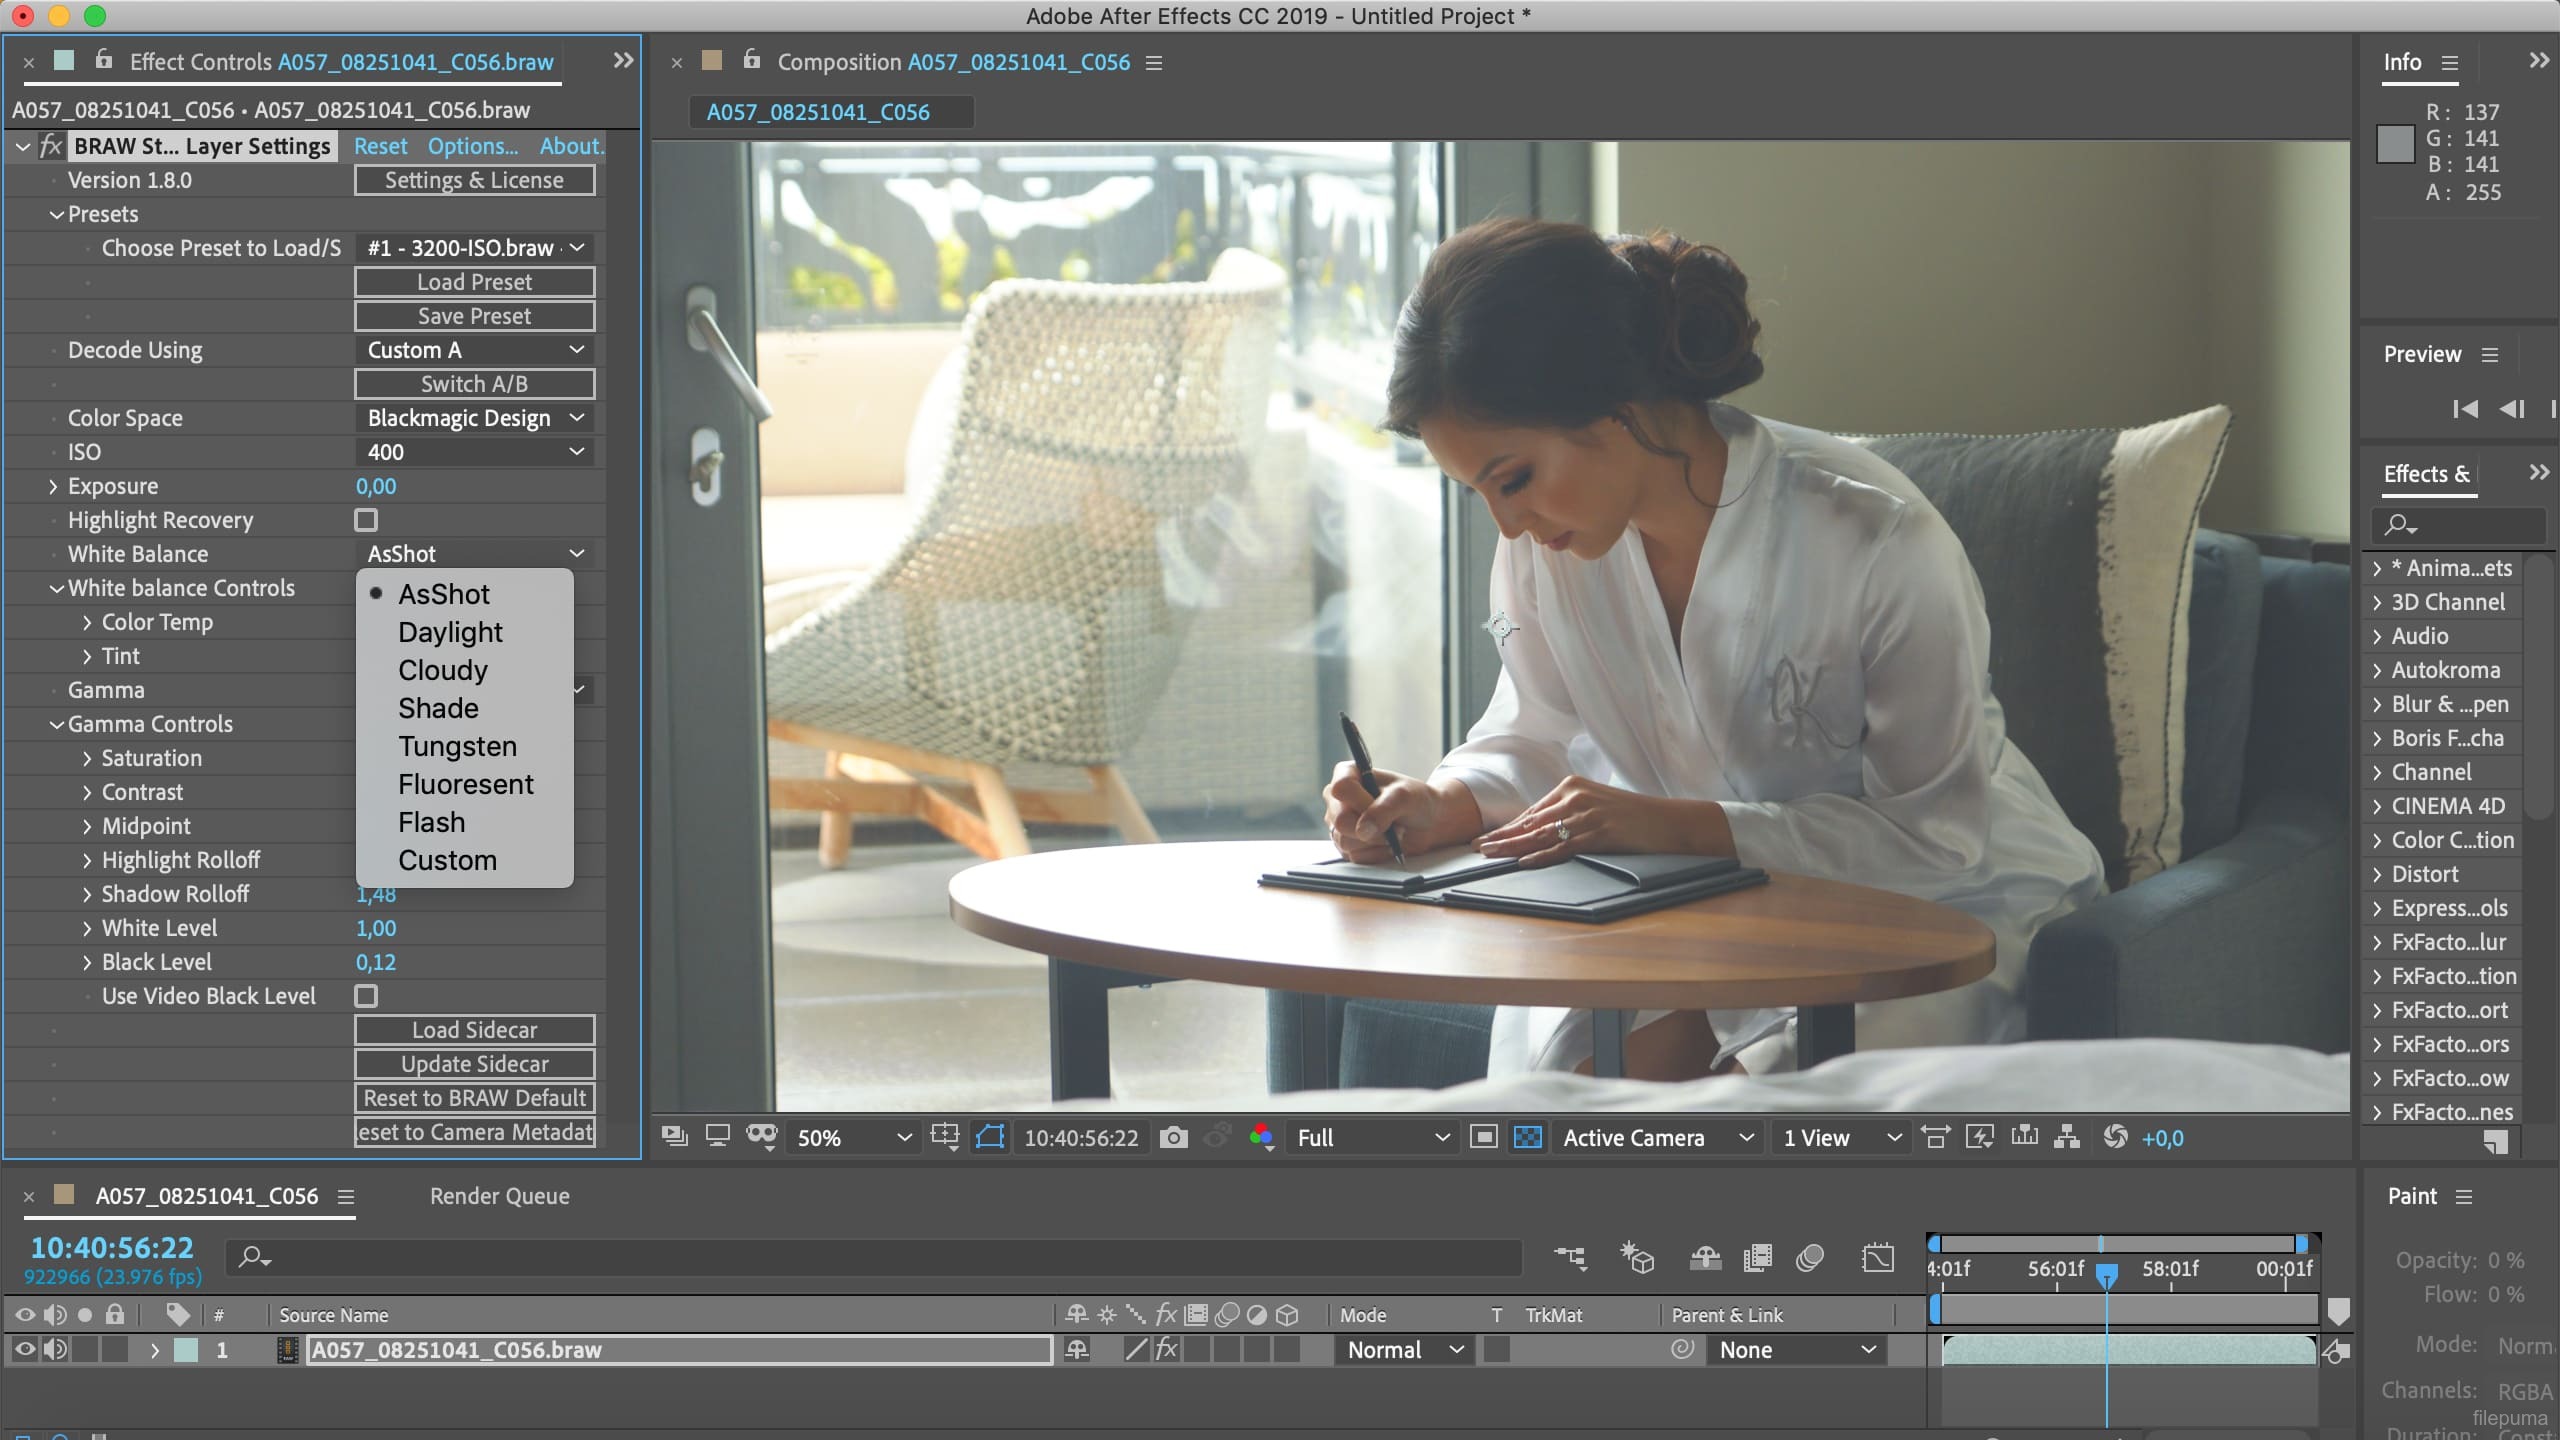The image size is (2560, 1440).
Task: Click the composition flowchart icon
Action: (x=2067, y=1138)
